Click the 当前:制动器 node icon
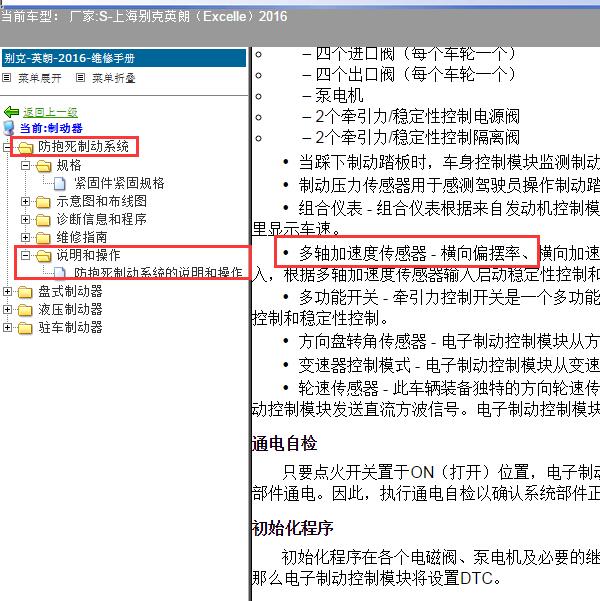Viewport: 600px width, 601px height. coord(9,128)
